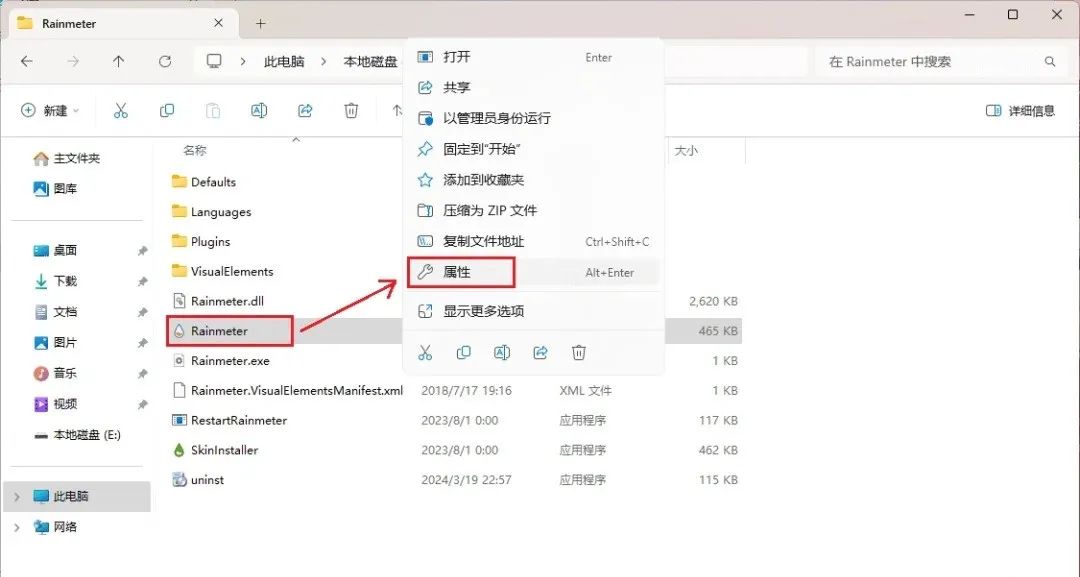
Task: Open 文档 in the sidebar
Action: [x=56, y=312]
